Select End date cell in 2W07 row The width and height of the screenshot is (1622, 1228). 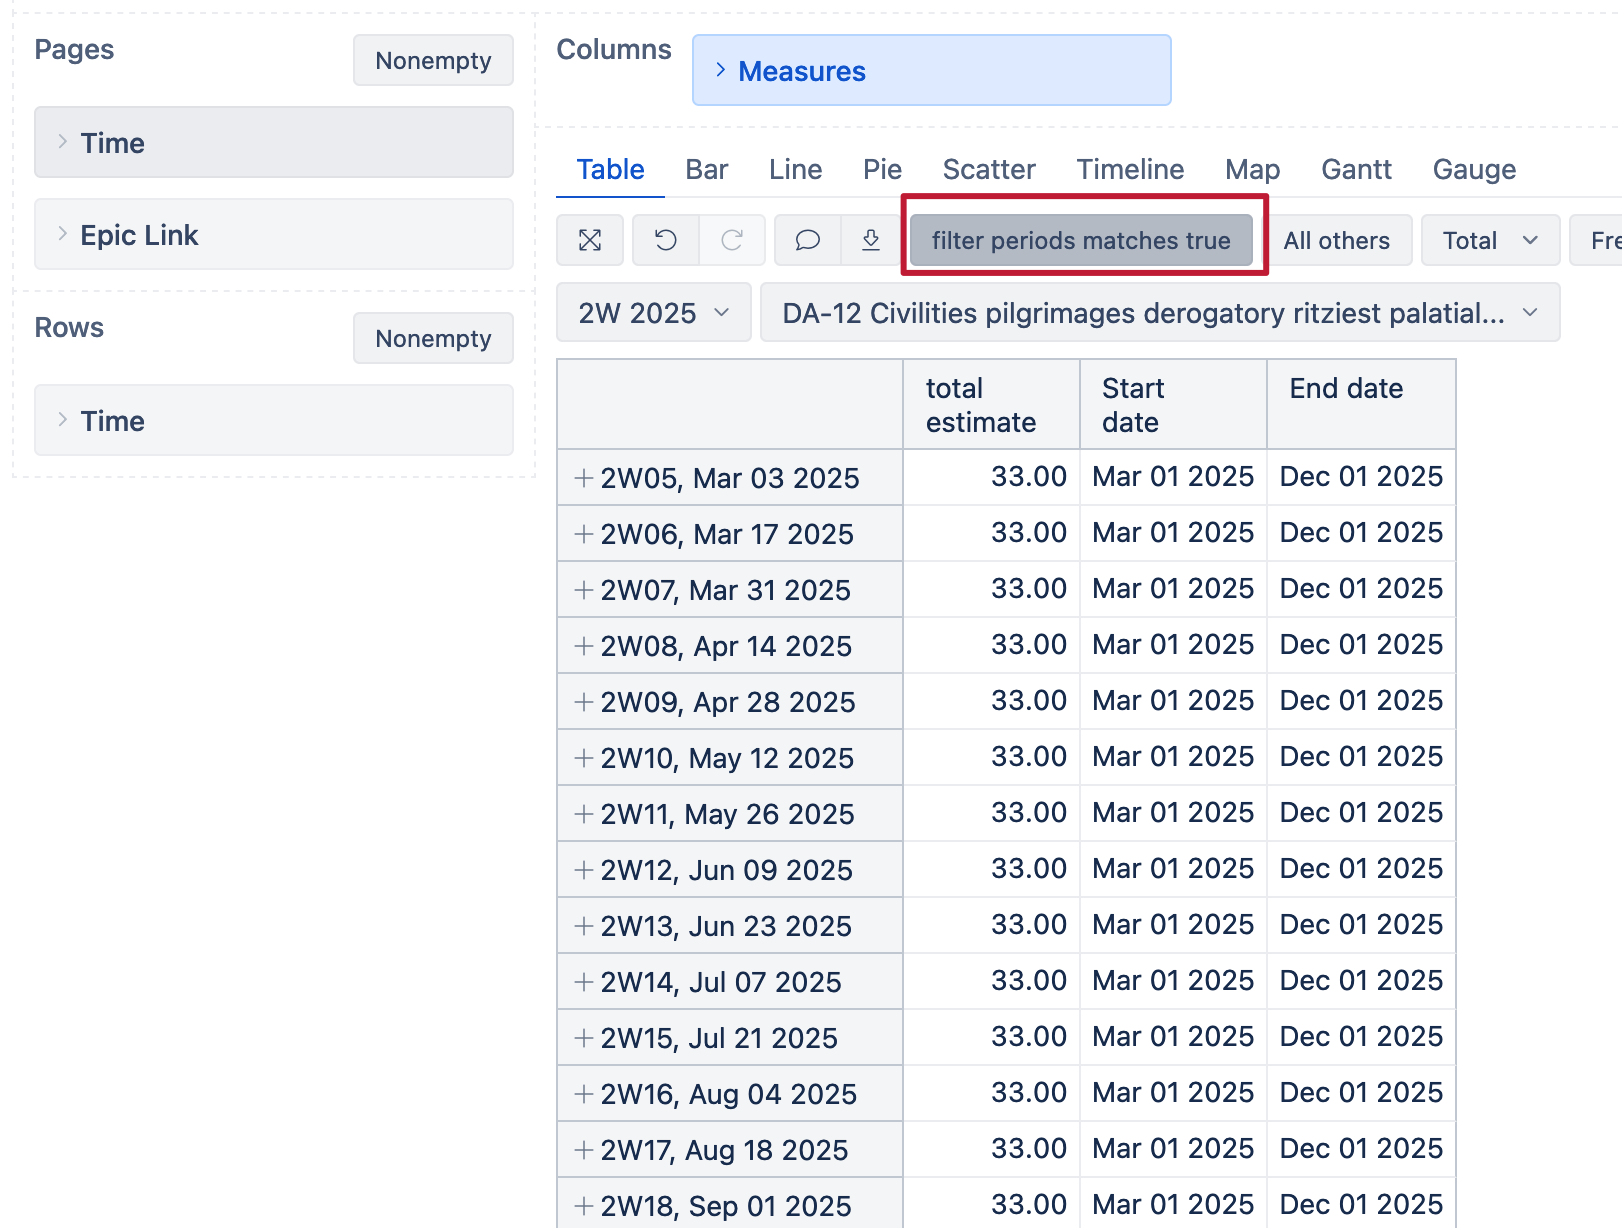click(x=1361, y=589)
